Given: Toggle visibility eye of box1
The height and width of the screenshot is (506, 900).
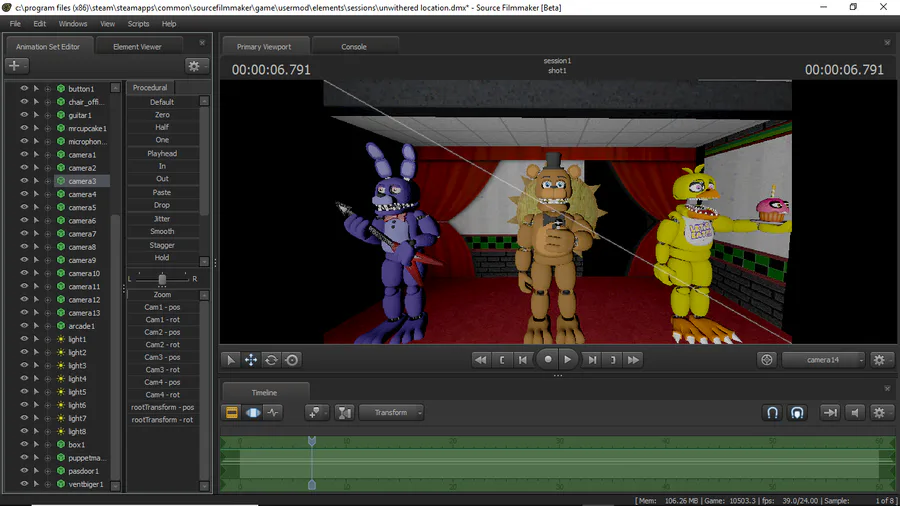Looking at the screenshot, I should (24, 444).
